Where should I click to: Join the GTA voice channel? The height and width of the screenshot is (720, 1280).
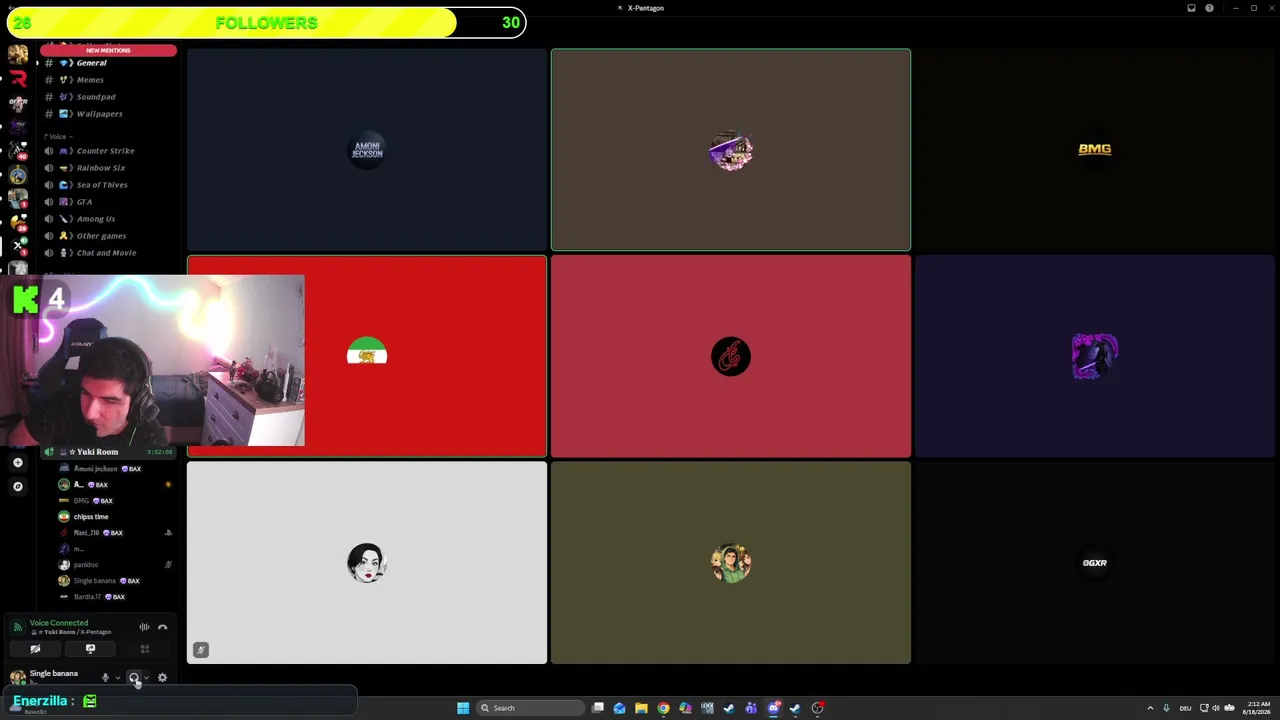[108, 202]
